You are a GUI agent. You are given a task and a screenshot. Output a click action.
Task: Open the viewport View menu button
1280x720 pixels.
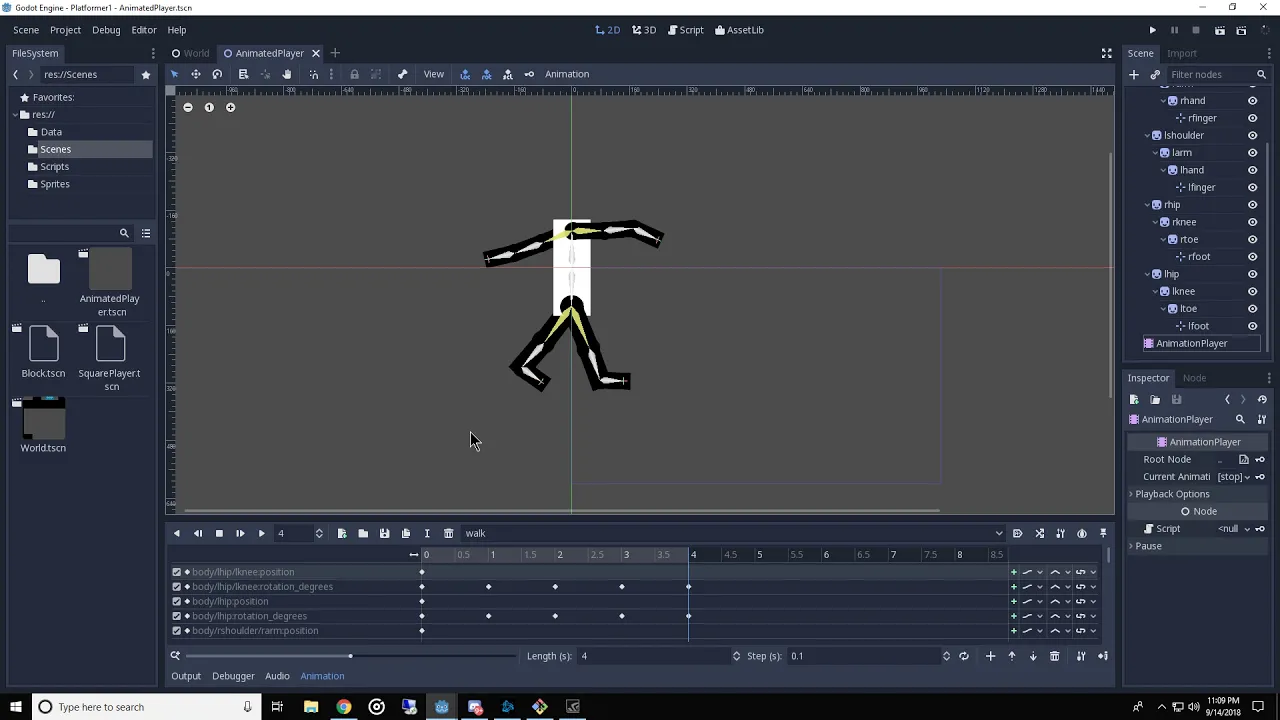[433, 74]
